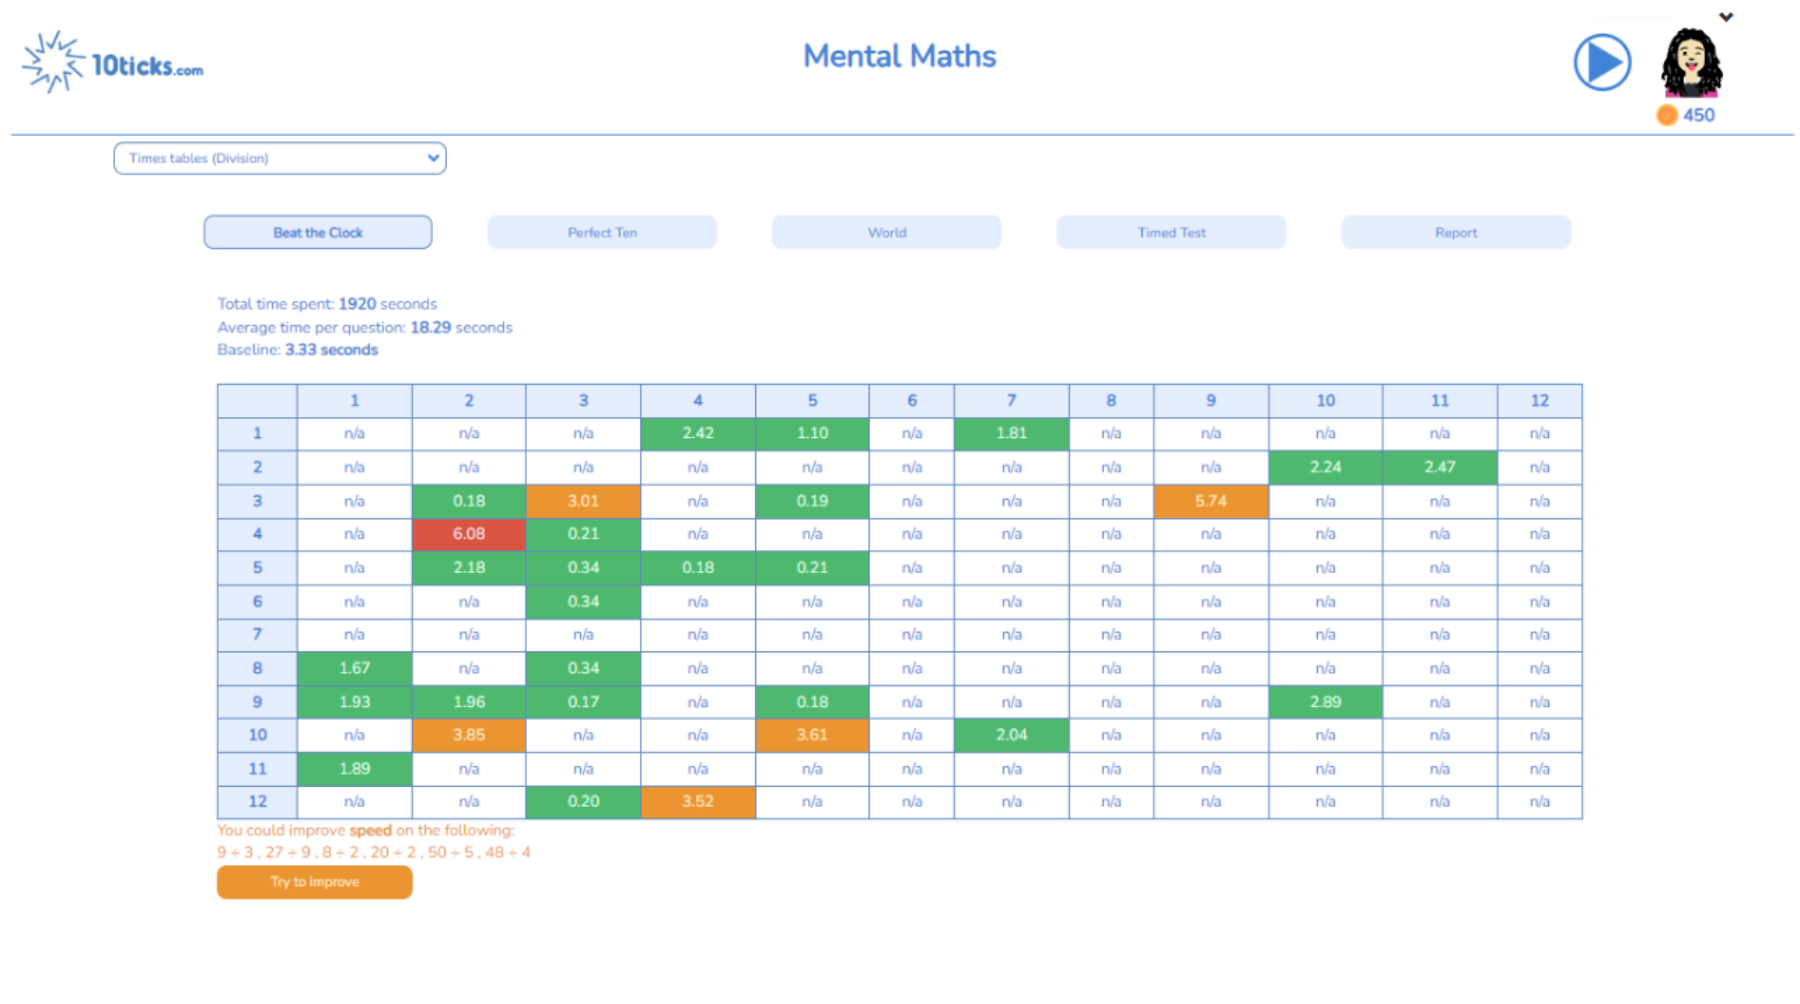Switch to the Perfect Ten tab
Image resolution: width=1800 pixels, height=1004 pixels.
[x=602, y=232]
